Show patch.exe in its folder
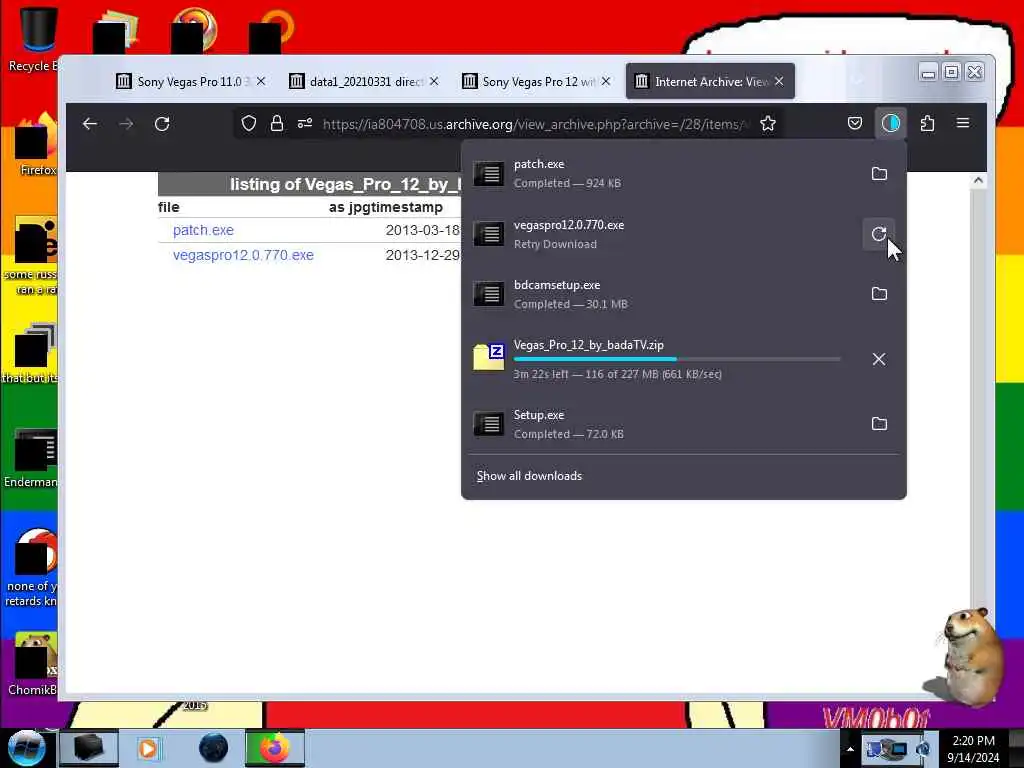The image size is (1024, 768). 879,174
